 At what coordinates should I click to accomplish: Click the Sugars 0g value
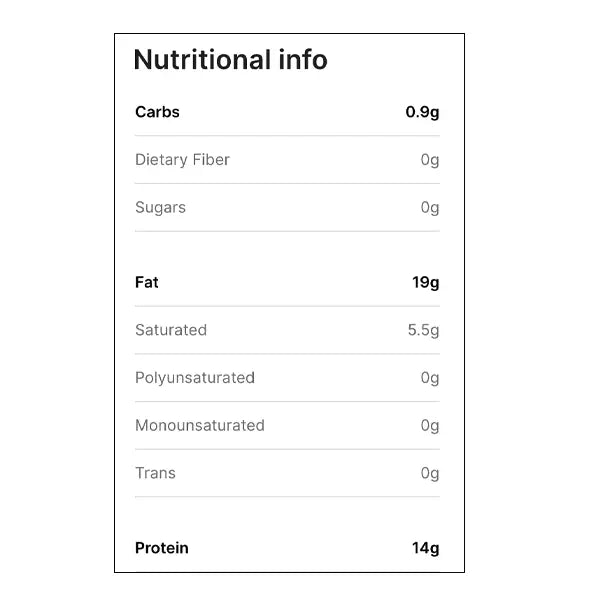(x=430, y=208)
